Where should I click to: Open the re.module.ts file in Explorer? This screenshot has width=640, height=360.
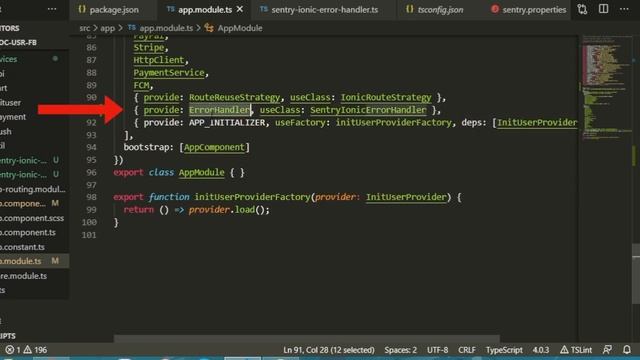(x=34, y=276)
